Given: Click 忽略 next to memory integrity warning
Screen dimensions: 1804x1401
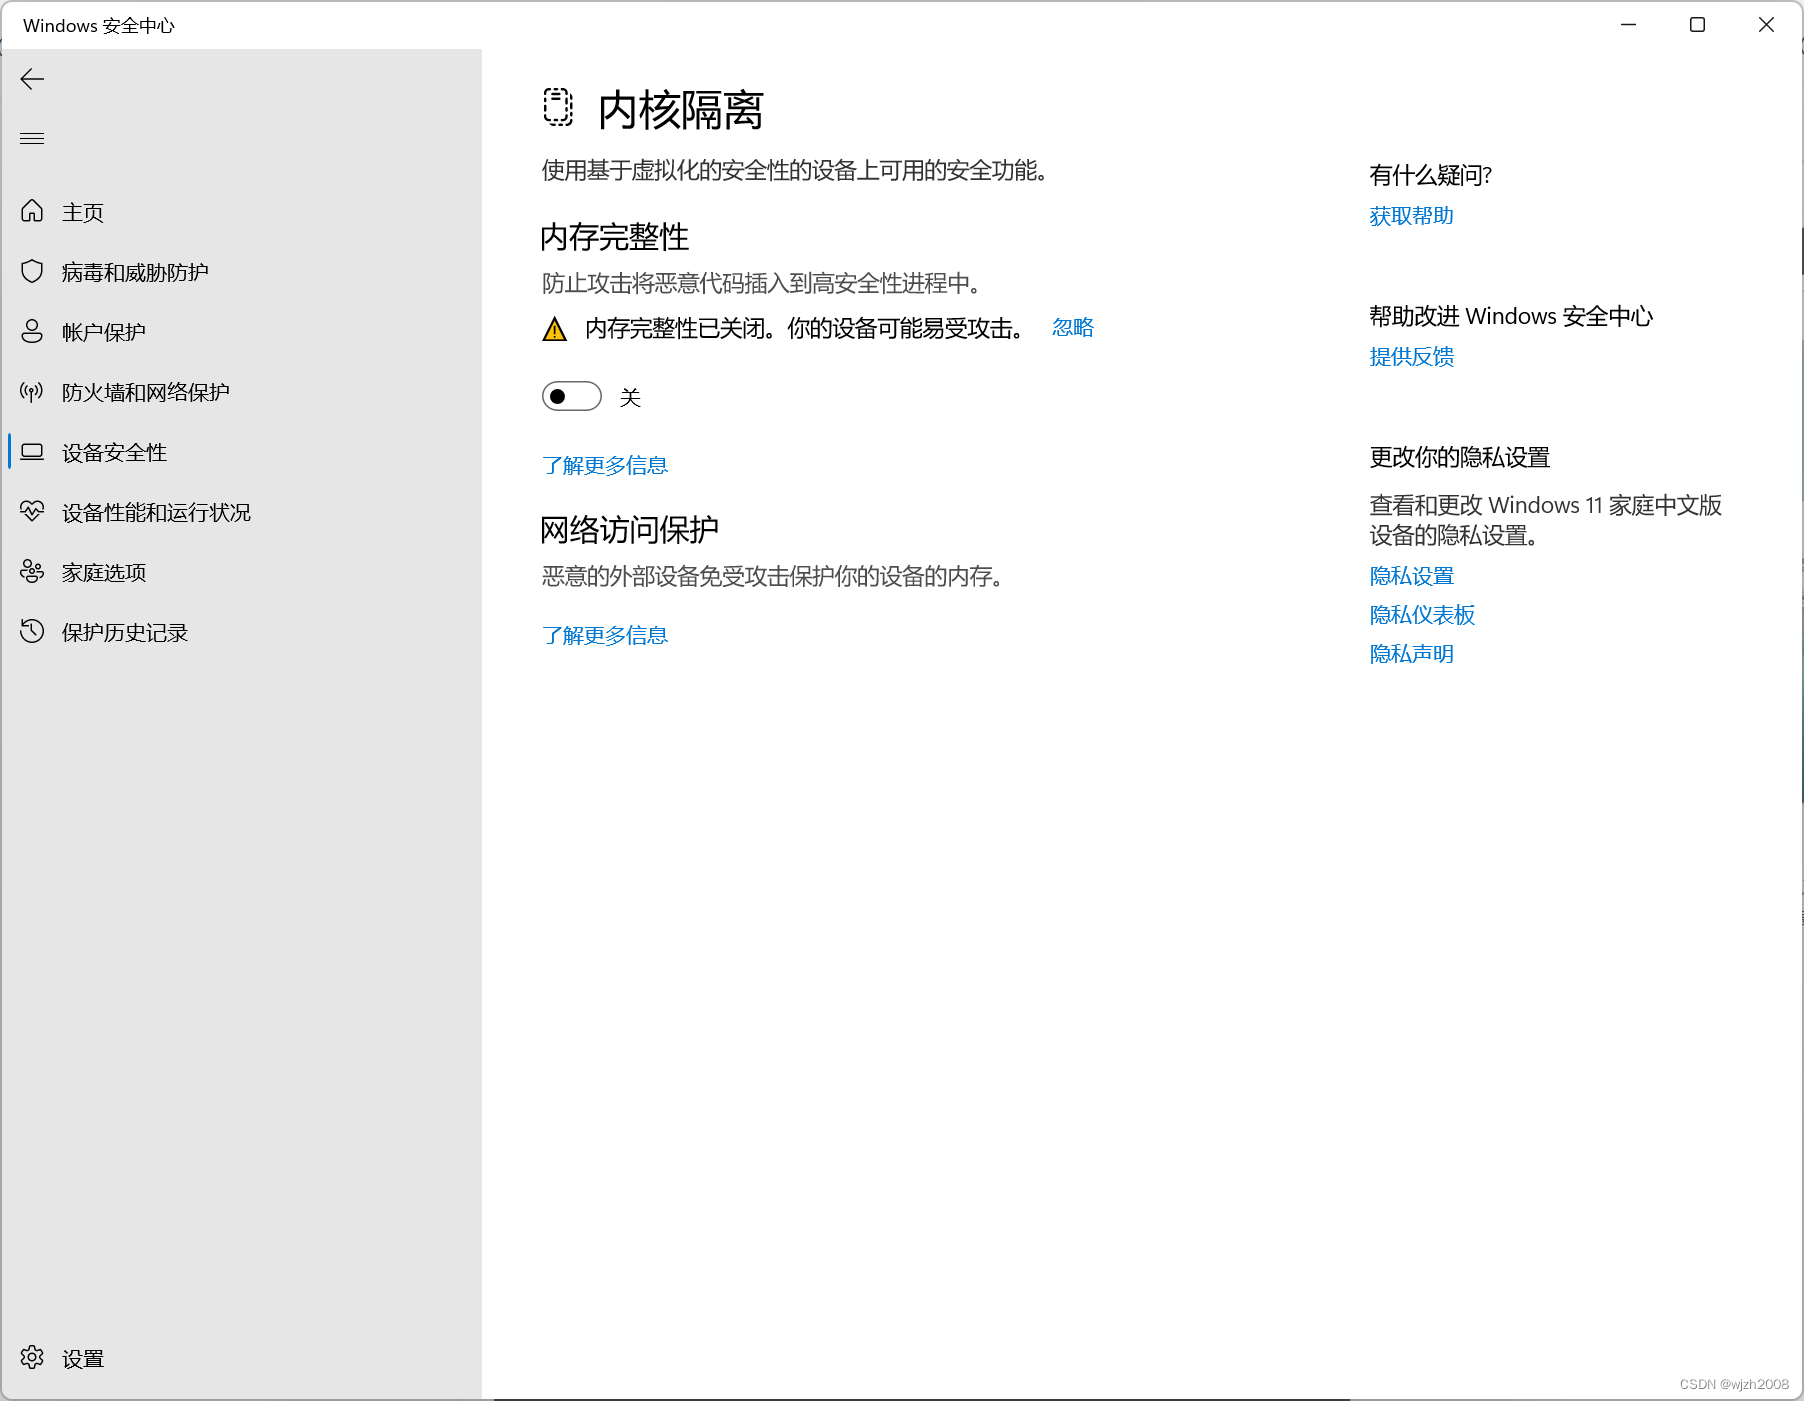Looking at the screenshot, I should [x=1072, y=327].
